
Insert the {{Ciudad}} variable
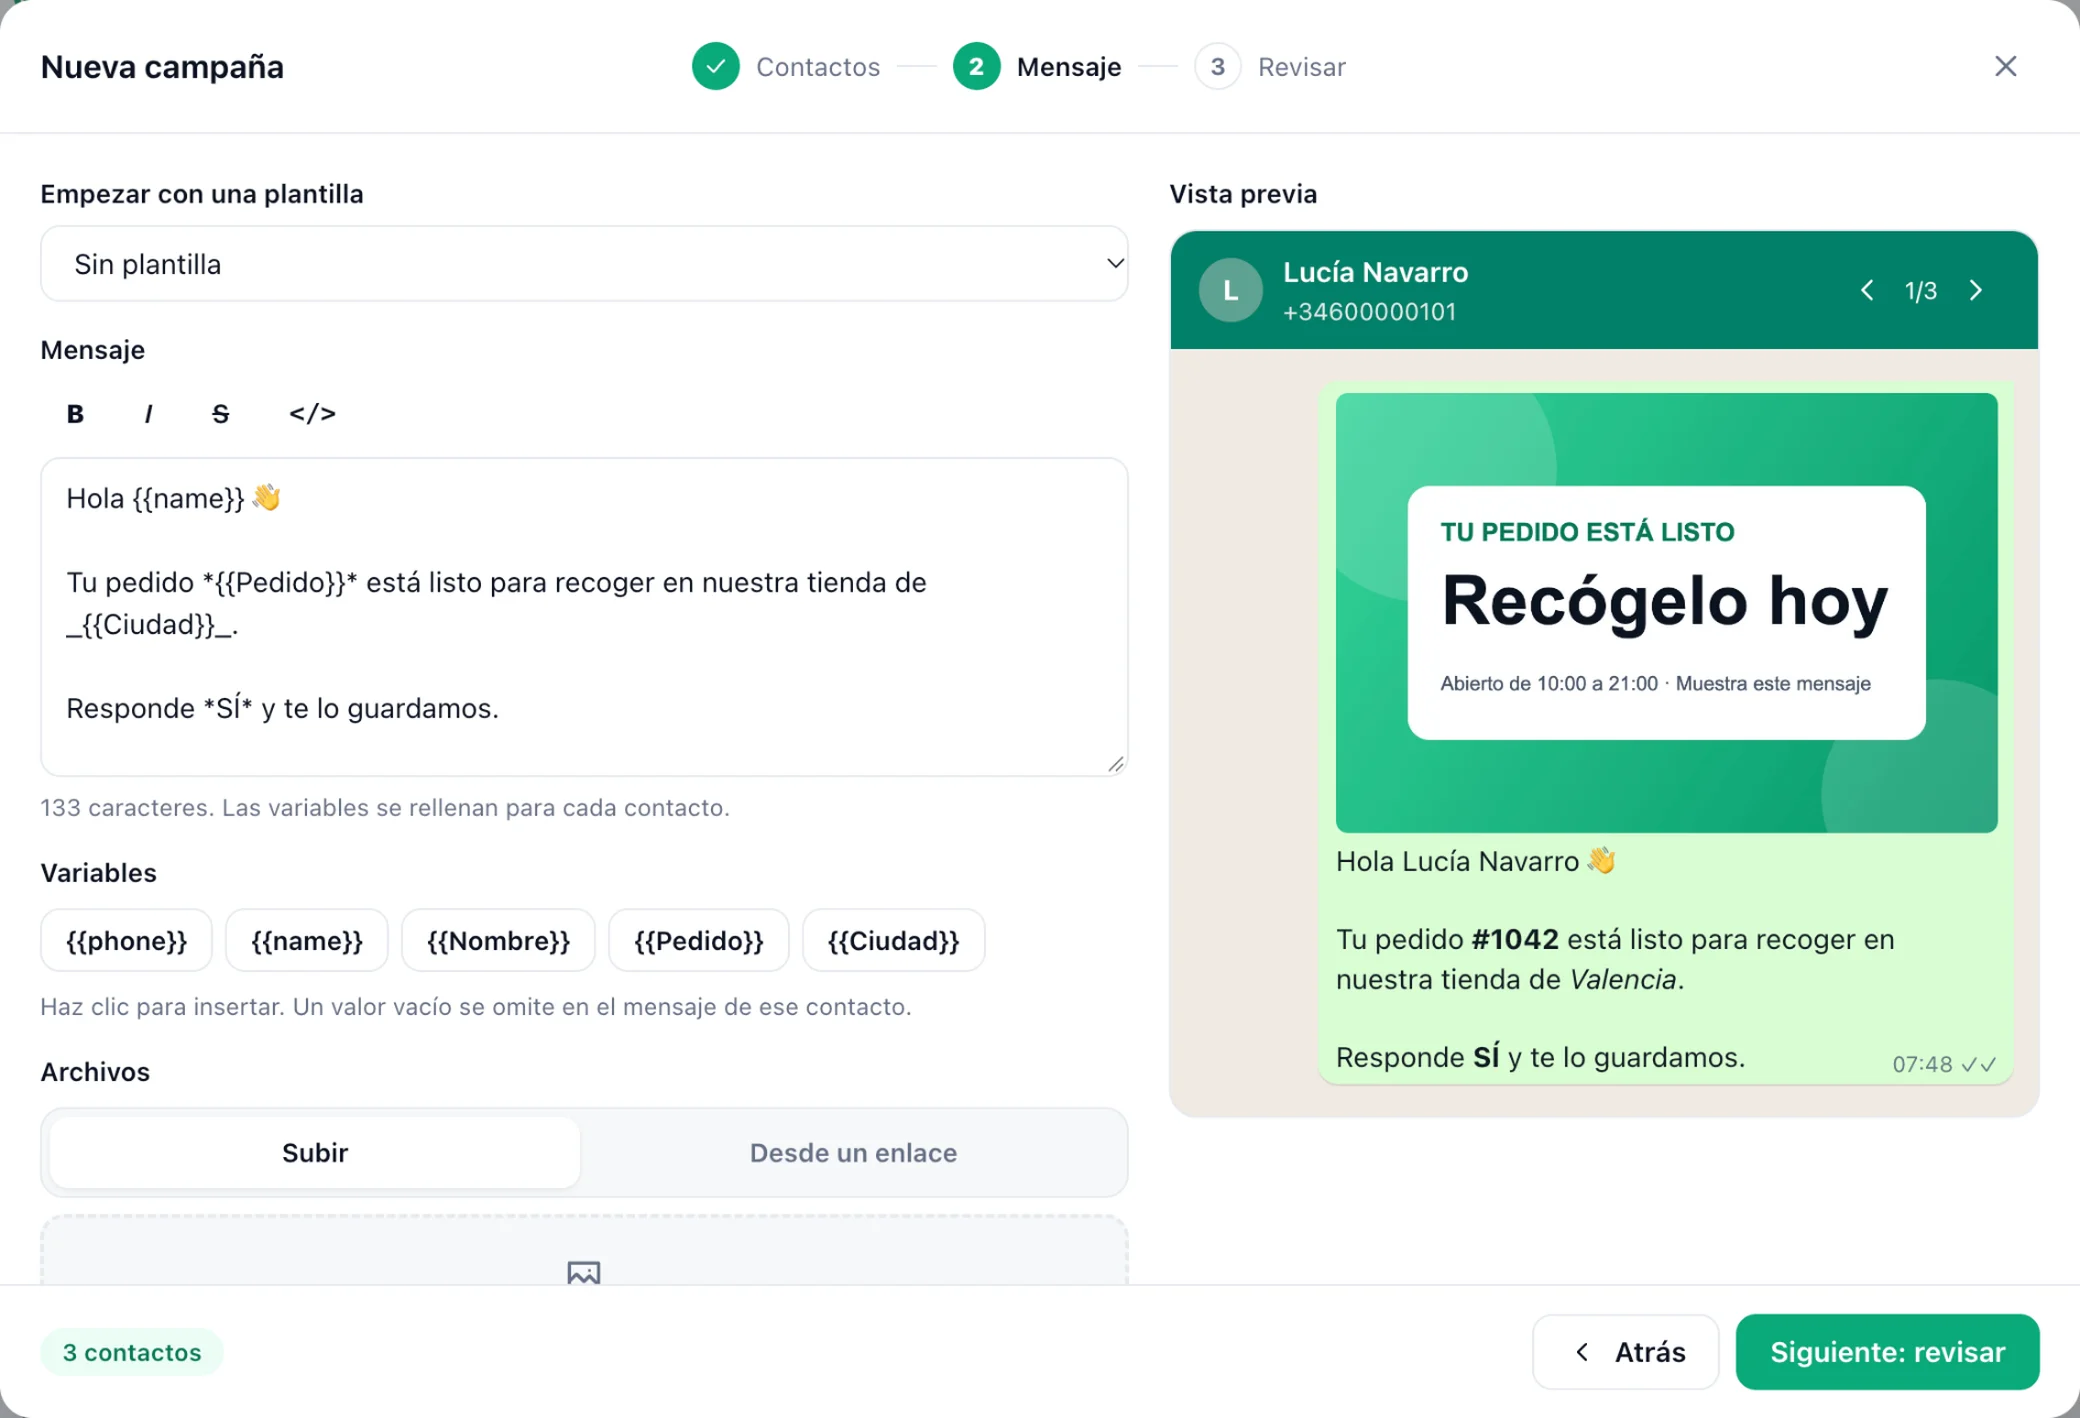coord(894,940)
